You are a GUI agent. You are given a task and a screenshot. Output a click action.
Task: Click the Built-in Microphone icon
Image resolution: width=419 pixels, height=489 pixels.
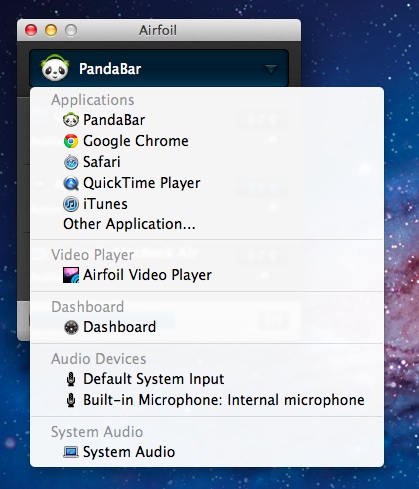click(71, 400)
